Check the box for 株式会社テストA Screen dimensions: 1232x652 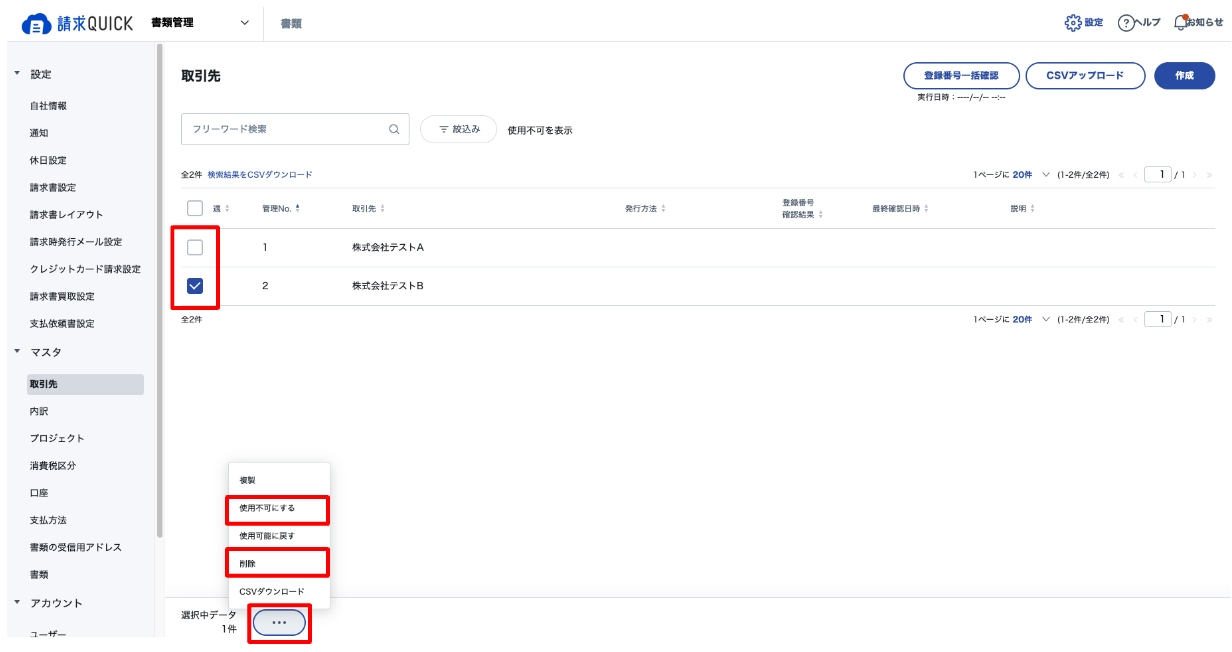tap(195, 247)
